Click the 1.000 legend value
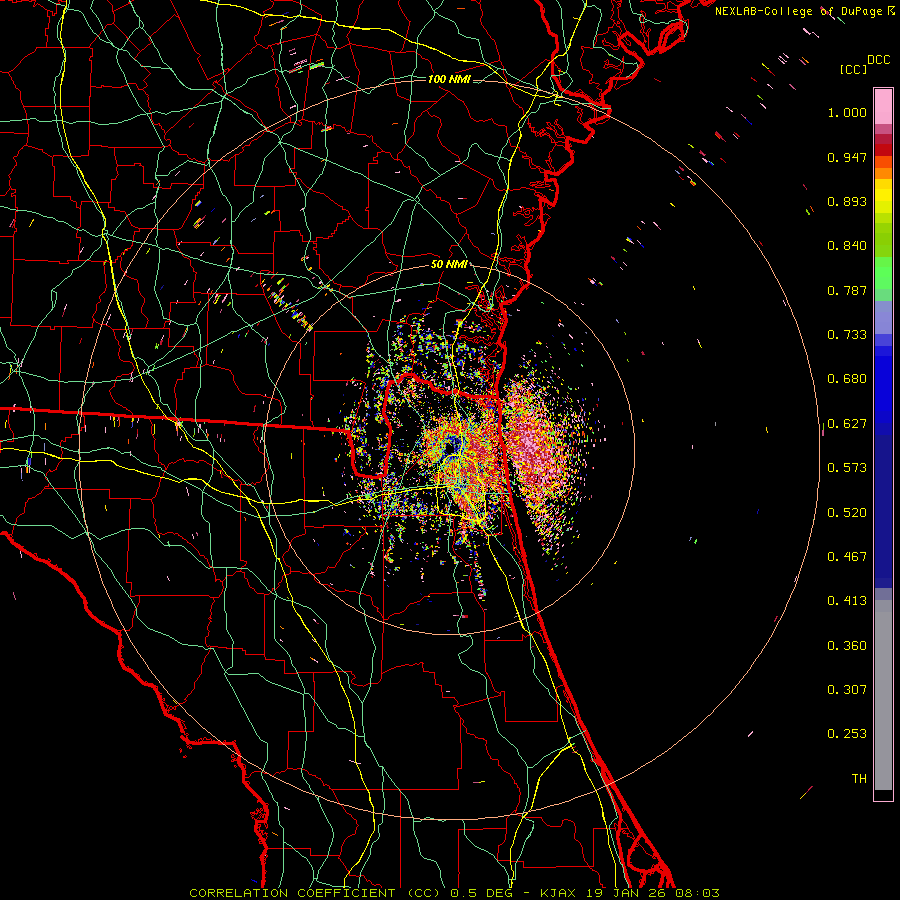This screenshot has width=900, height=900. click(847, 112)
